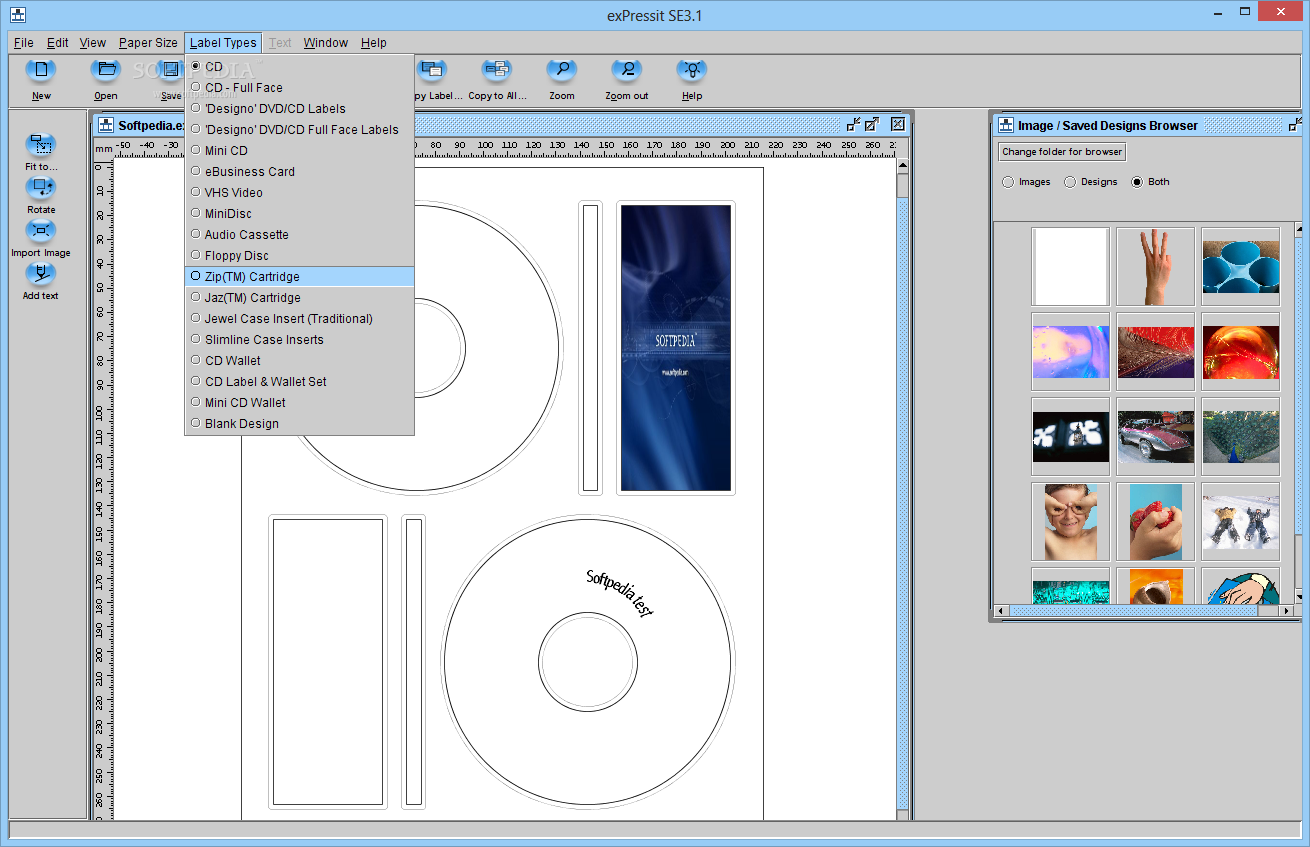Close the Label Types menu

[223, 43]
